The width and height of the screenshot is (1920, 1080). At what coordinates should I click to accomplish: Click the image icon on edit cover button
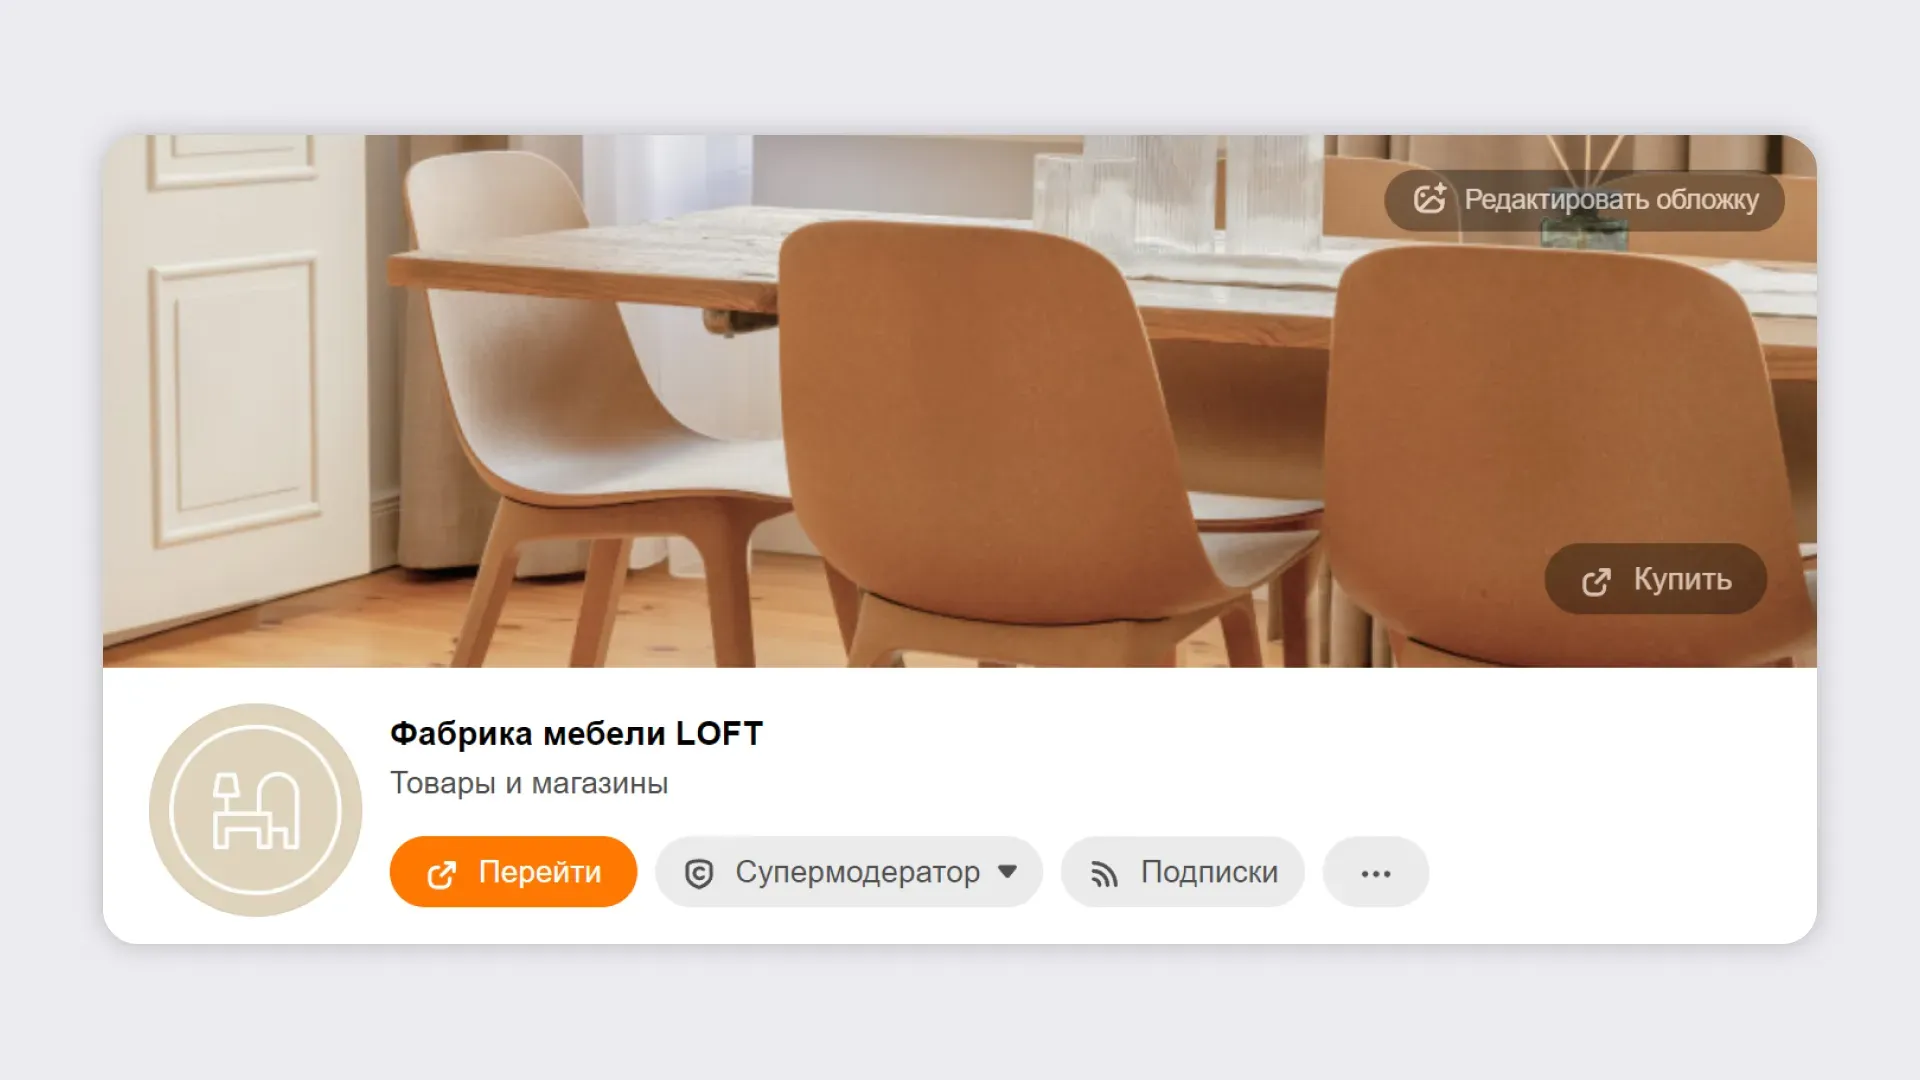pos(1430,198)
